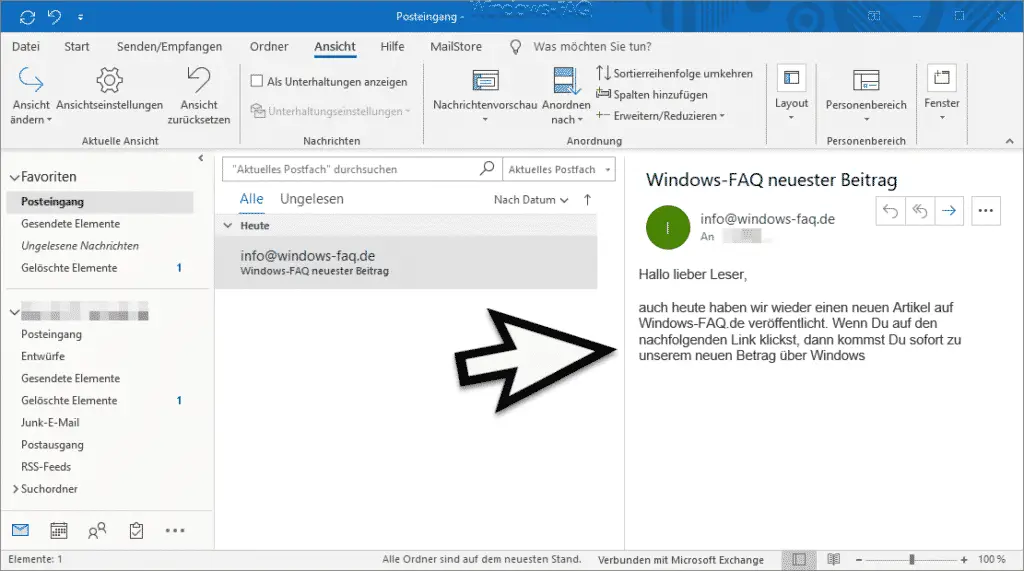Select the Alle filter tab
This screenshot has width=1024, height=571.
[x=251, y=199]
